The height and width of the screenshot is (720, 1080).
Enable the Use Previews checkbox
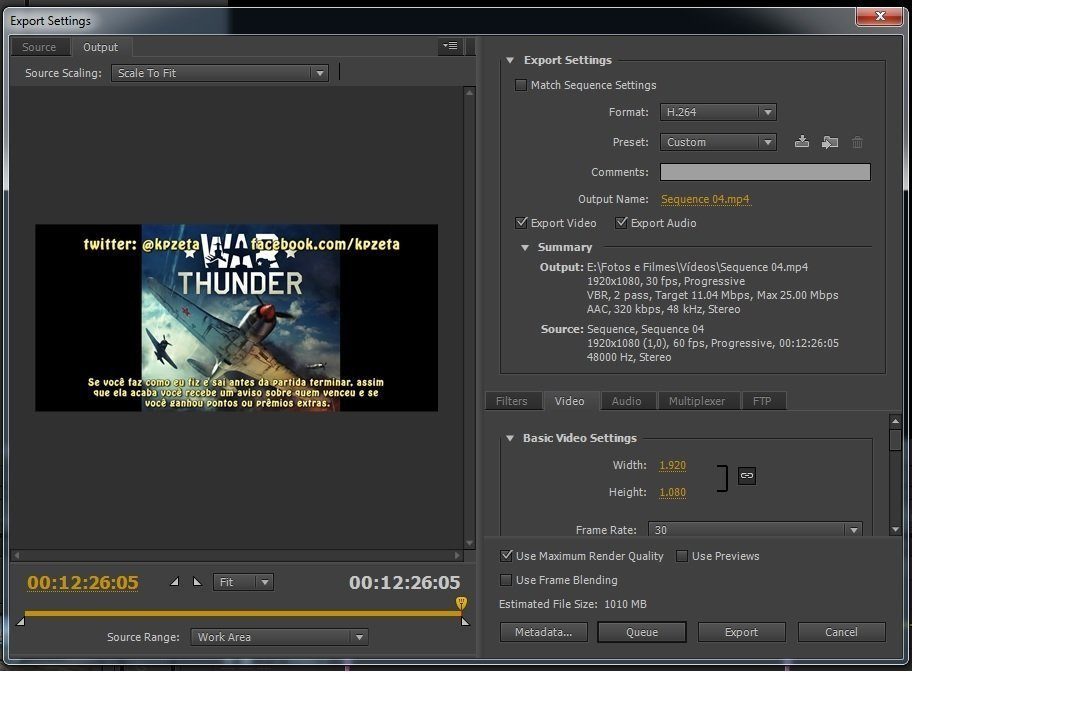[682, 555]
